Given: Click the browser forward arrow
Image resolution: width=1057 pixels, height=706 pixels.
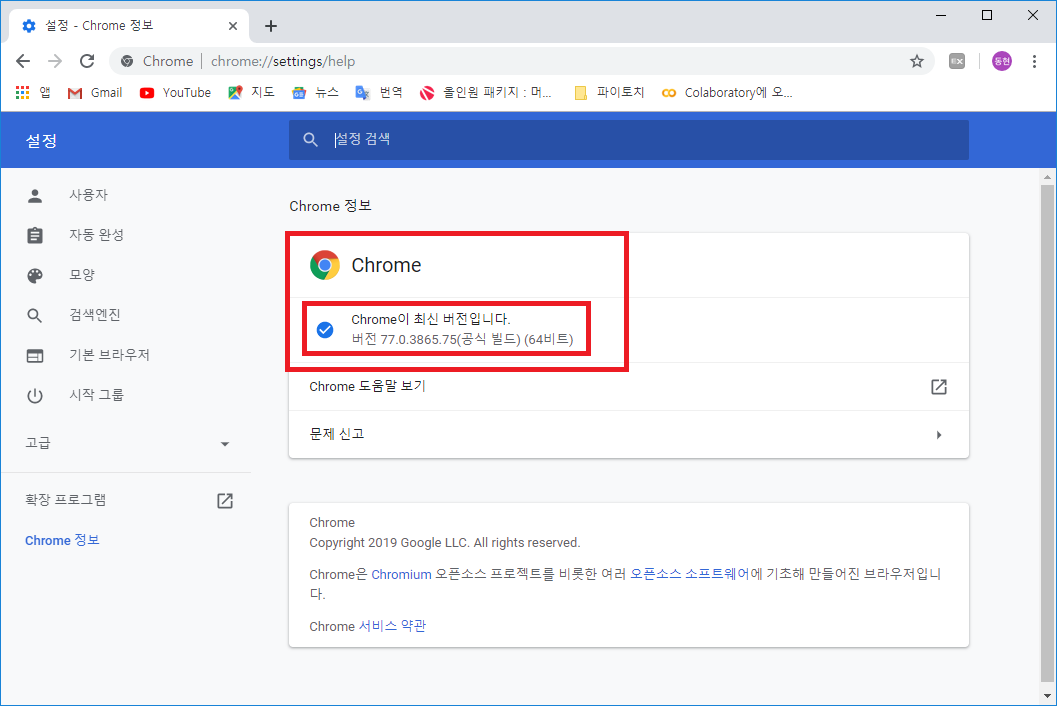Looking at the screenshot, I should pos(55,61).
